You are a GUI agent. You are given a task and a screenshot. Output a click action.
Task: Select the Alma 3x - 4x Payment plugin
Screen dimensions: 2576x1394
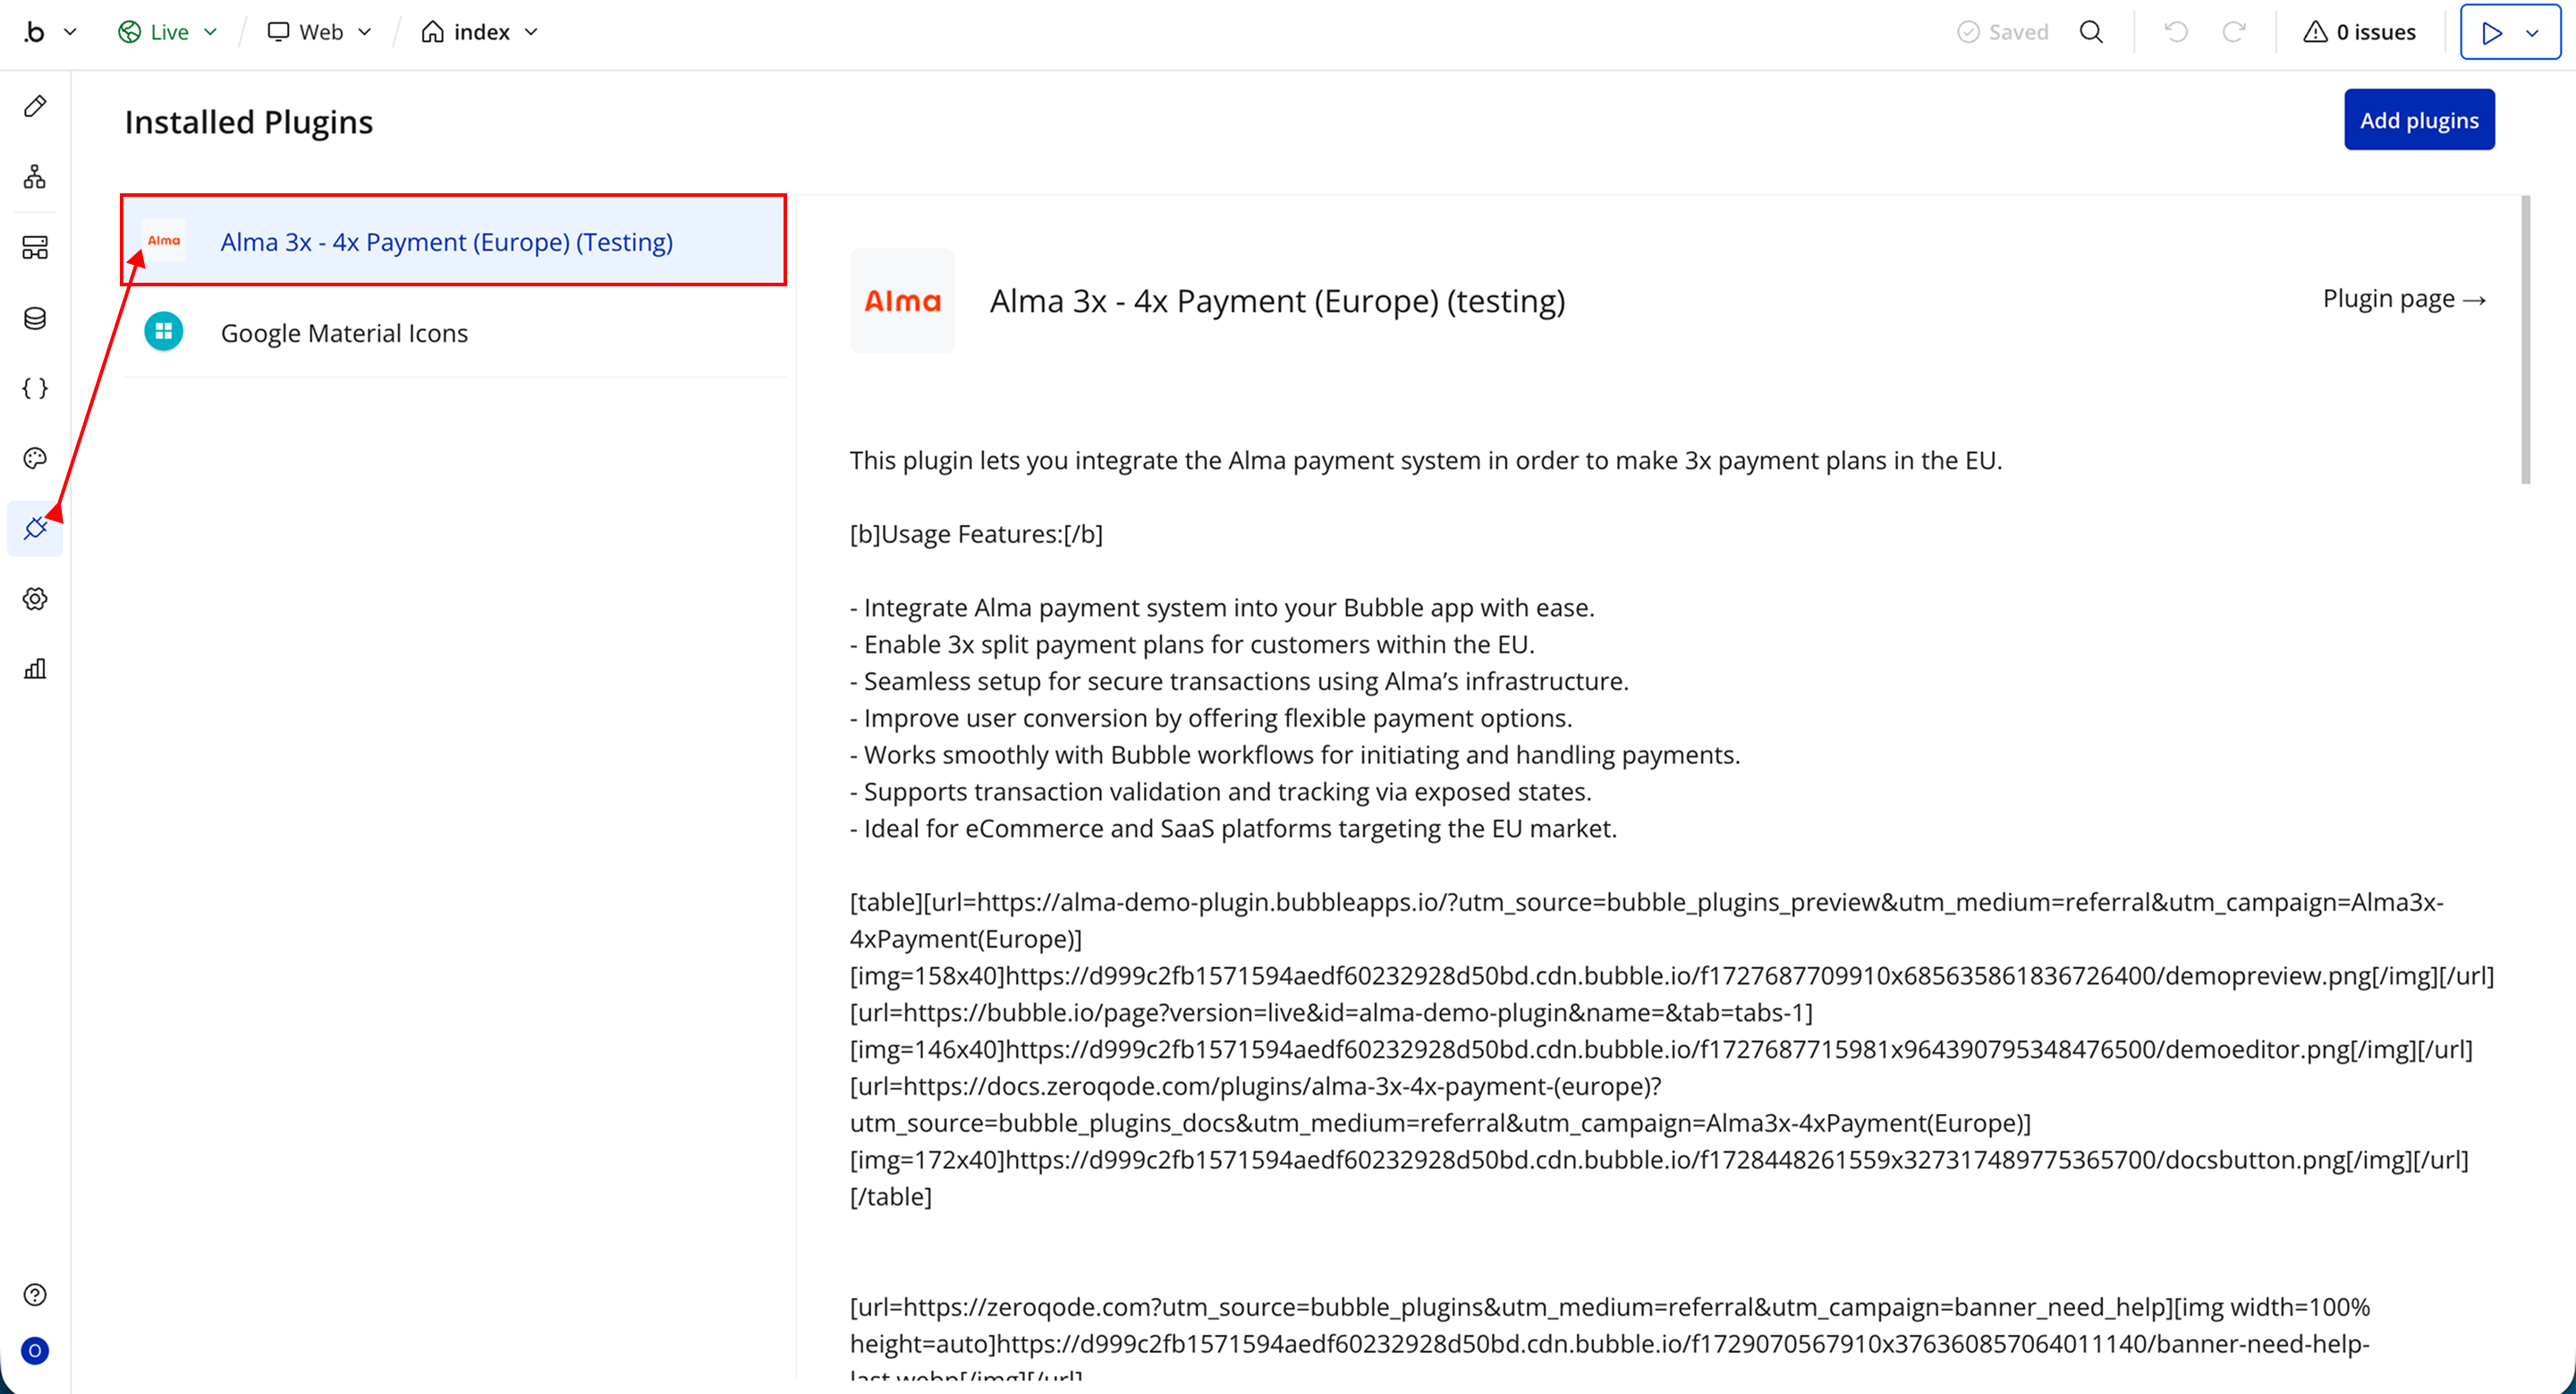(446, 242)
